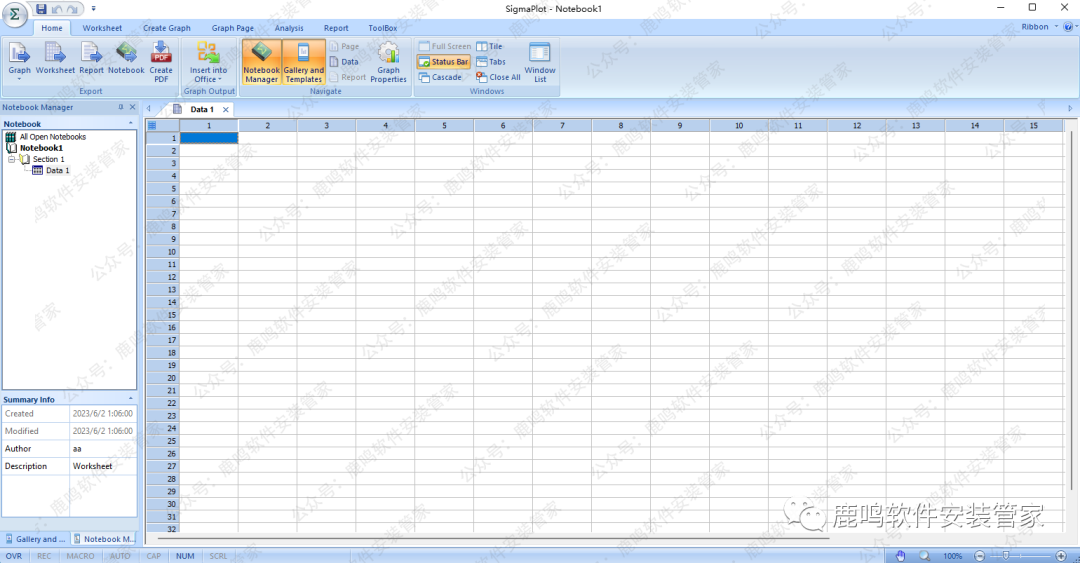Open Graph Properties from the ribbon
This screenshot has height=563, width=1080.
[388, 62]
